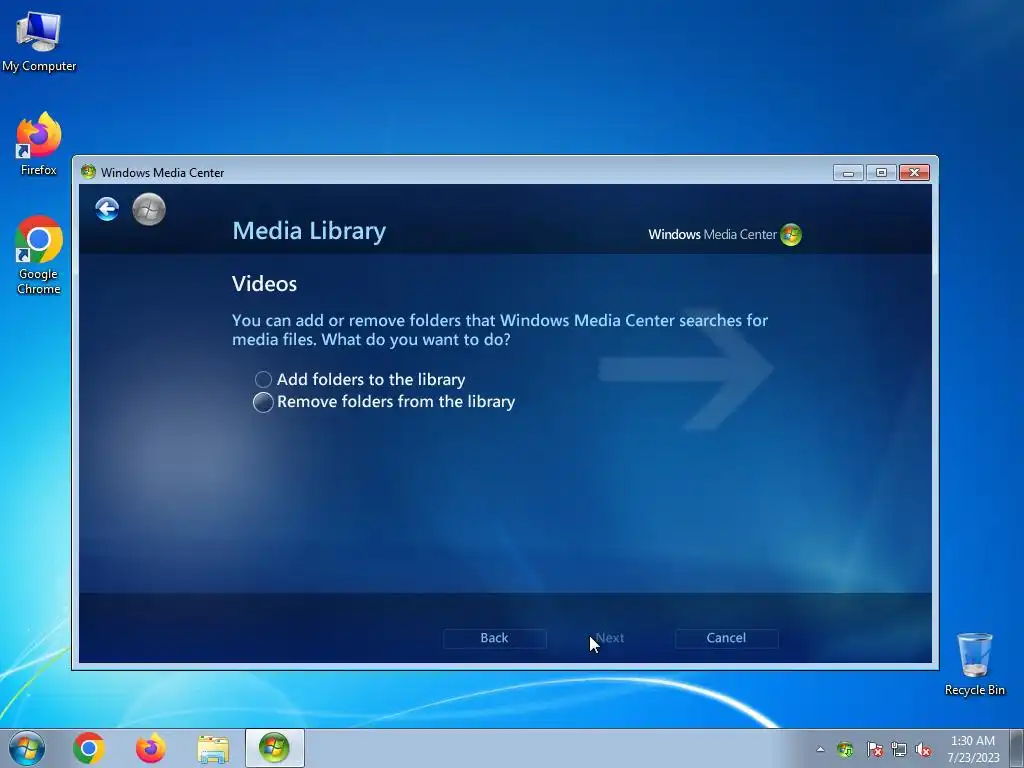The image size is (1024, 768).
Task: Open the clock showing 1:30 AM
Action: (973, 749)
